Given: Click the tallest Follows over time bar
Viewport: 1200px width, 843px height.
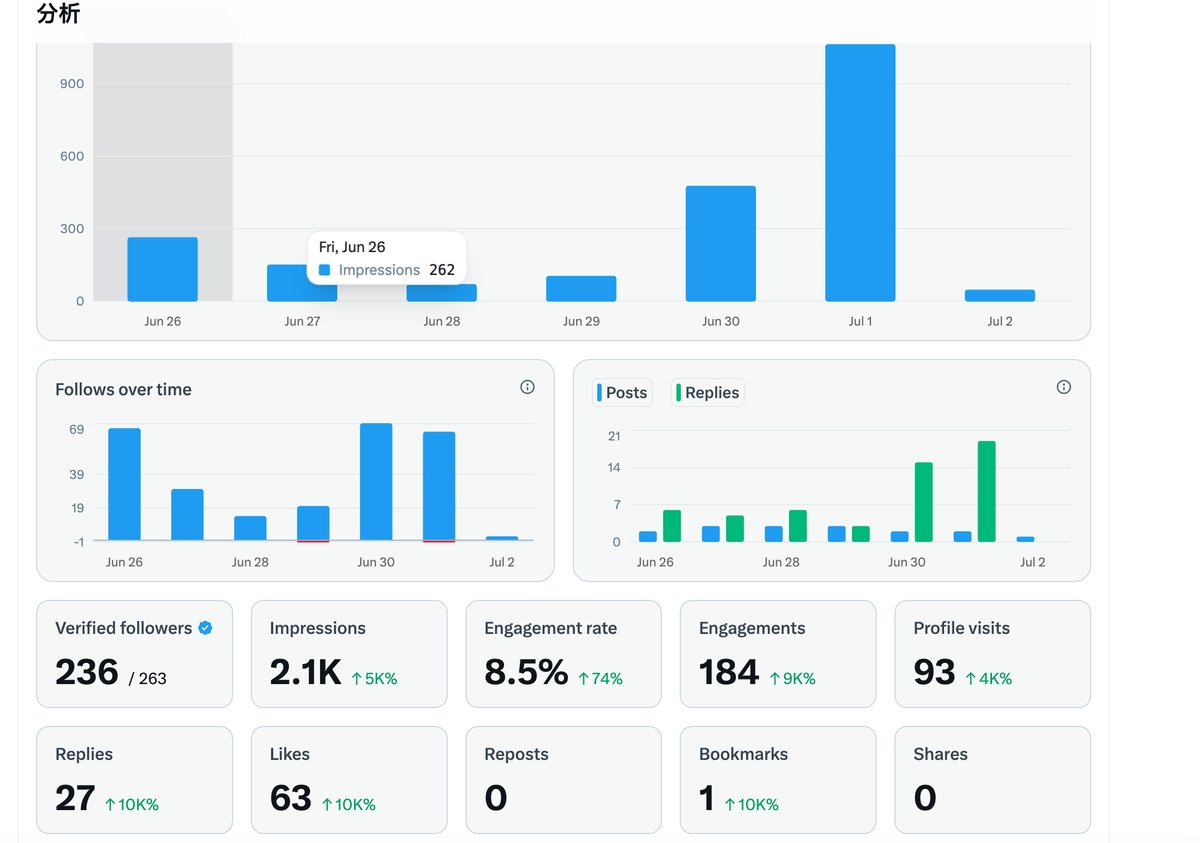Looking at the screenshot, I should coord(376,482).
